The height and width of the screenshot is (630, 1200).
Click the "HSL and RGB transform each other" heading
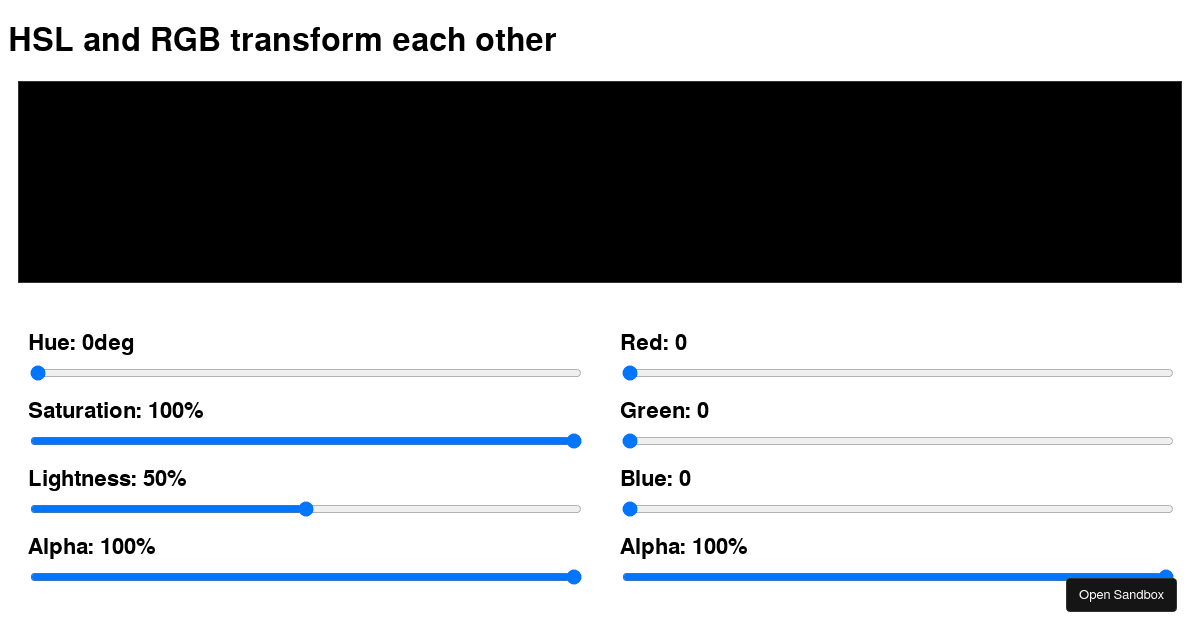[282, 40]
